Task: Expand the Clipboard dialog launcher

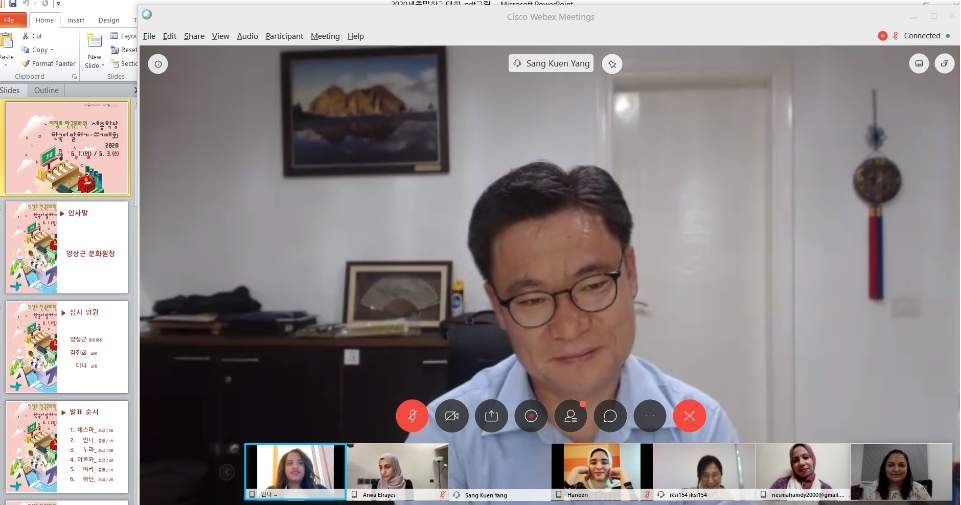Action: (75, 76)
